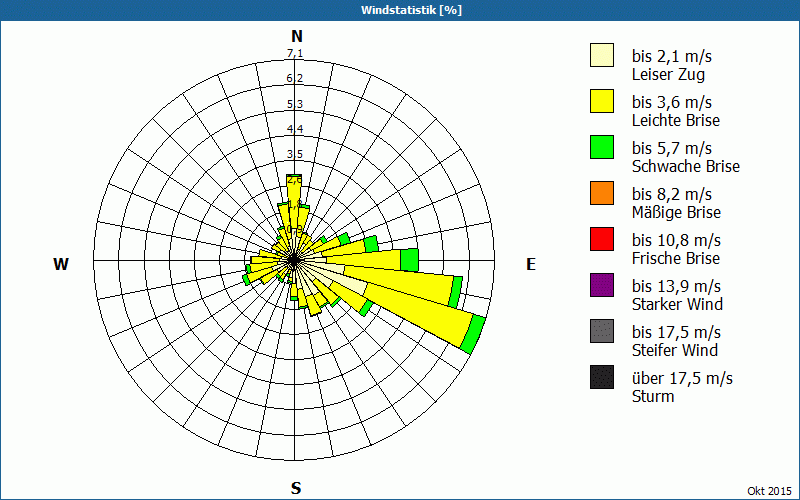Click the 'Windstatistik [%]' title text
The image size is (800, 500).
pyautogui.click(x=411, y=10)
